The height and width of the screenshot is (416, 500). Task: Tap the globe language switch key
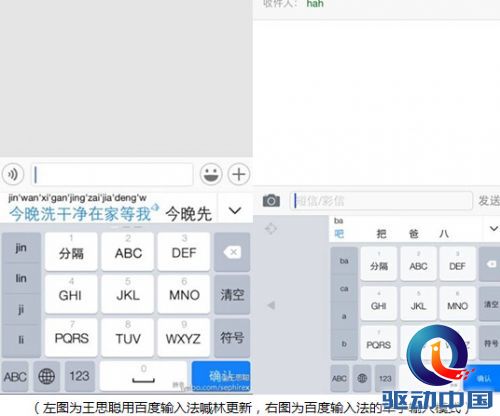(x=46, y=376)
